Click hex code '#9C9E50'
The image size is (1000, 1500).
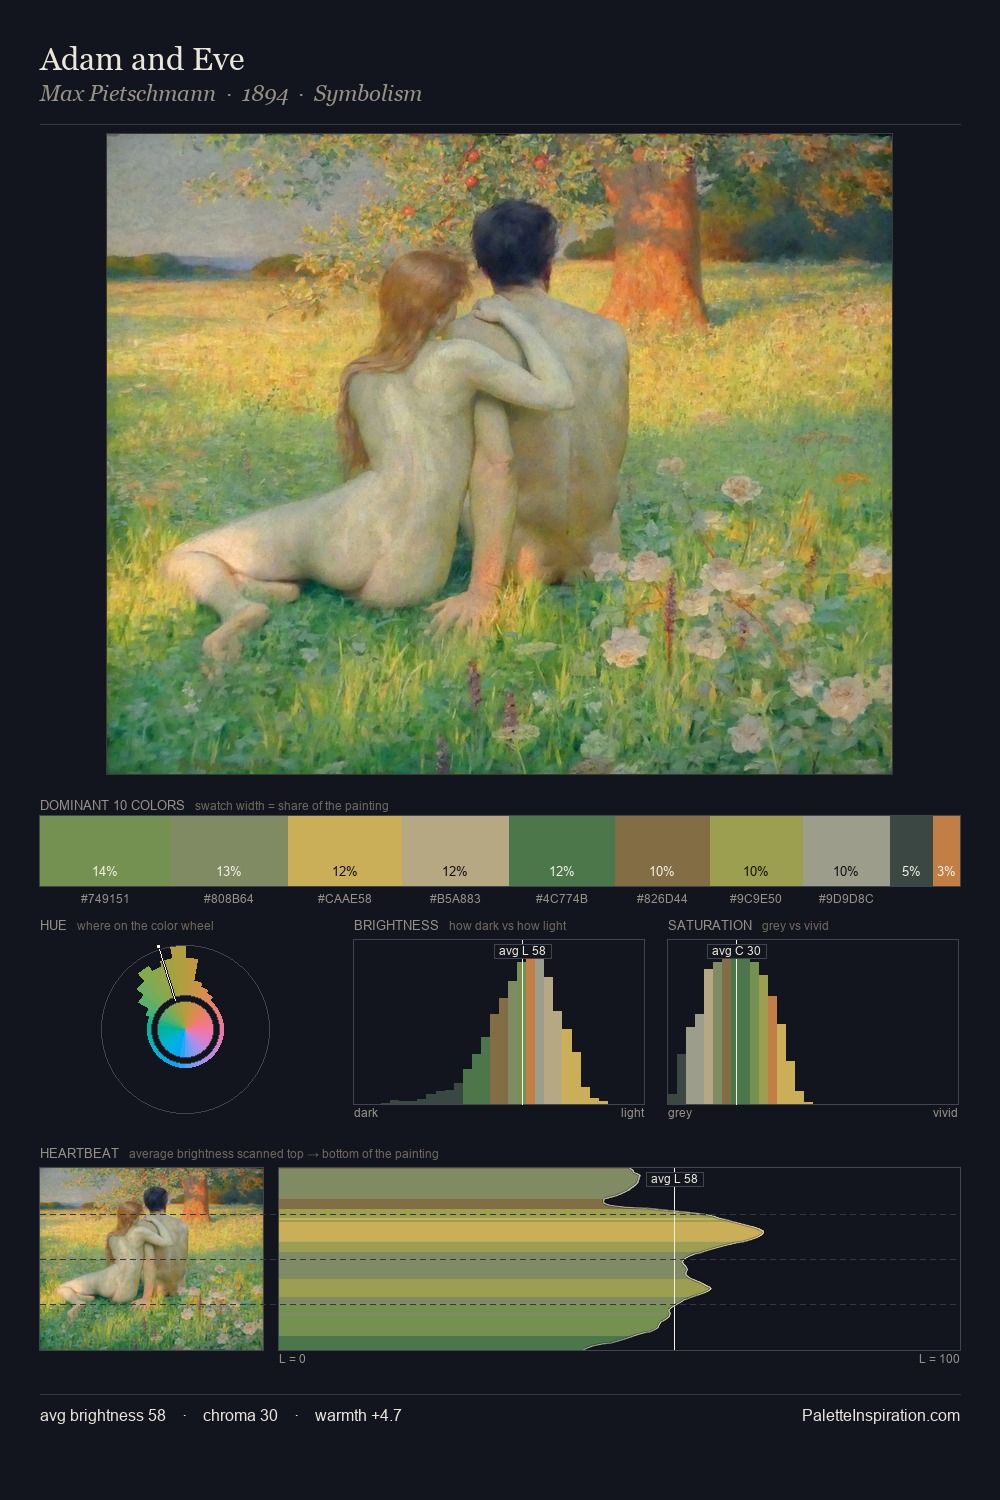tap(756, 898)
